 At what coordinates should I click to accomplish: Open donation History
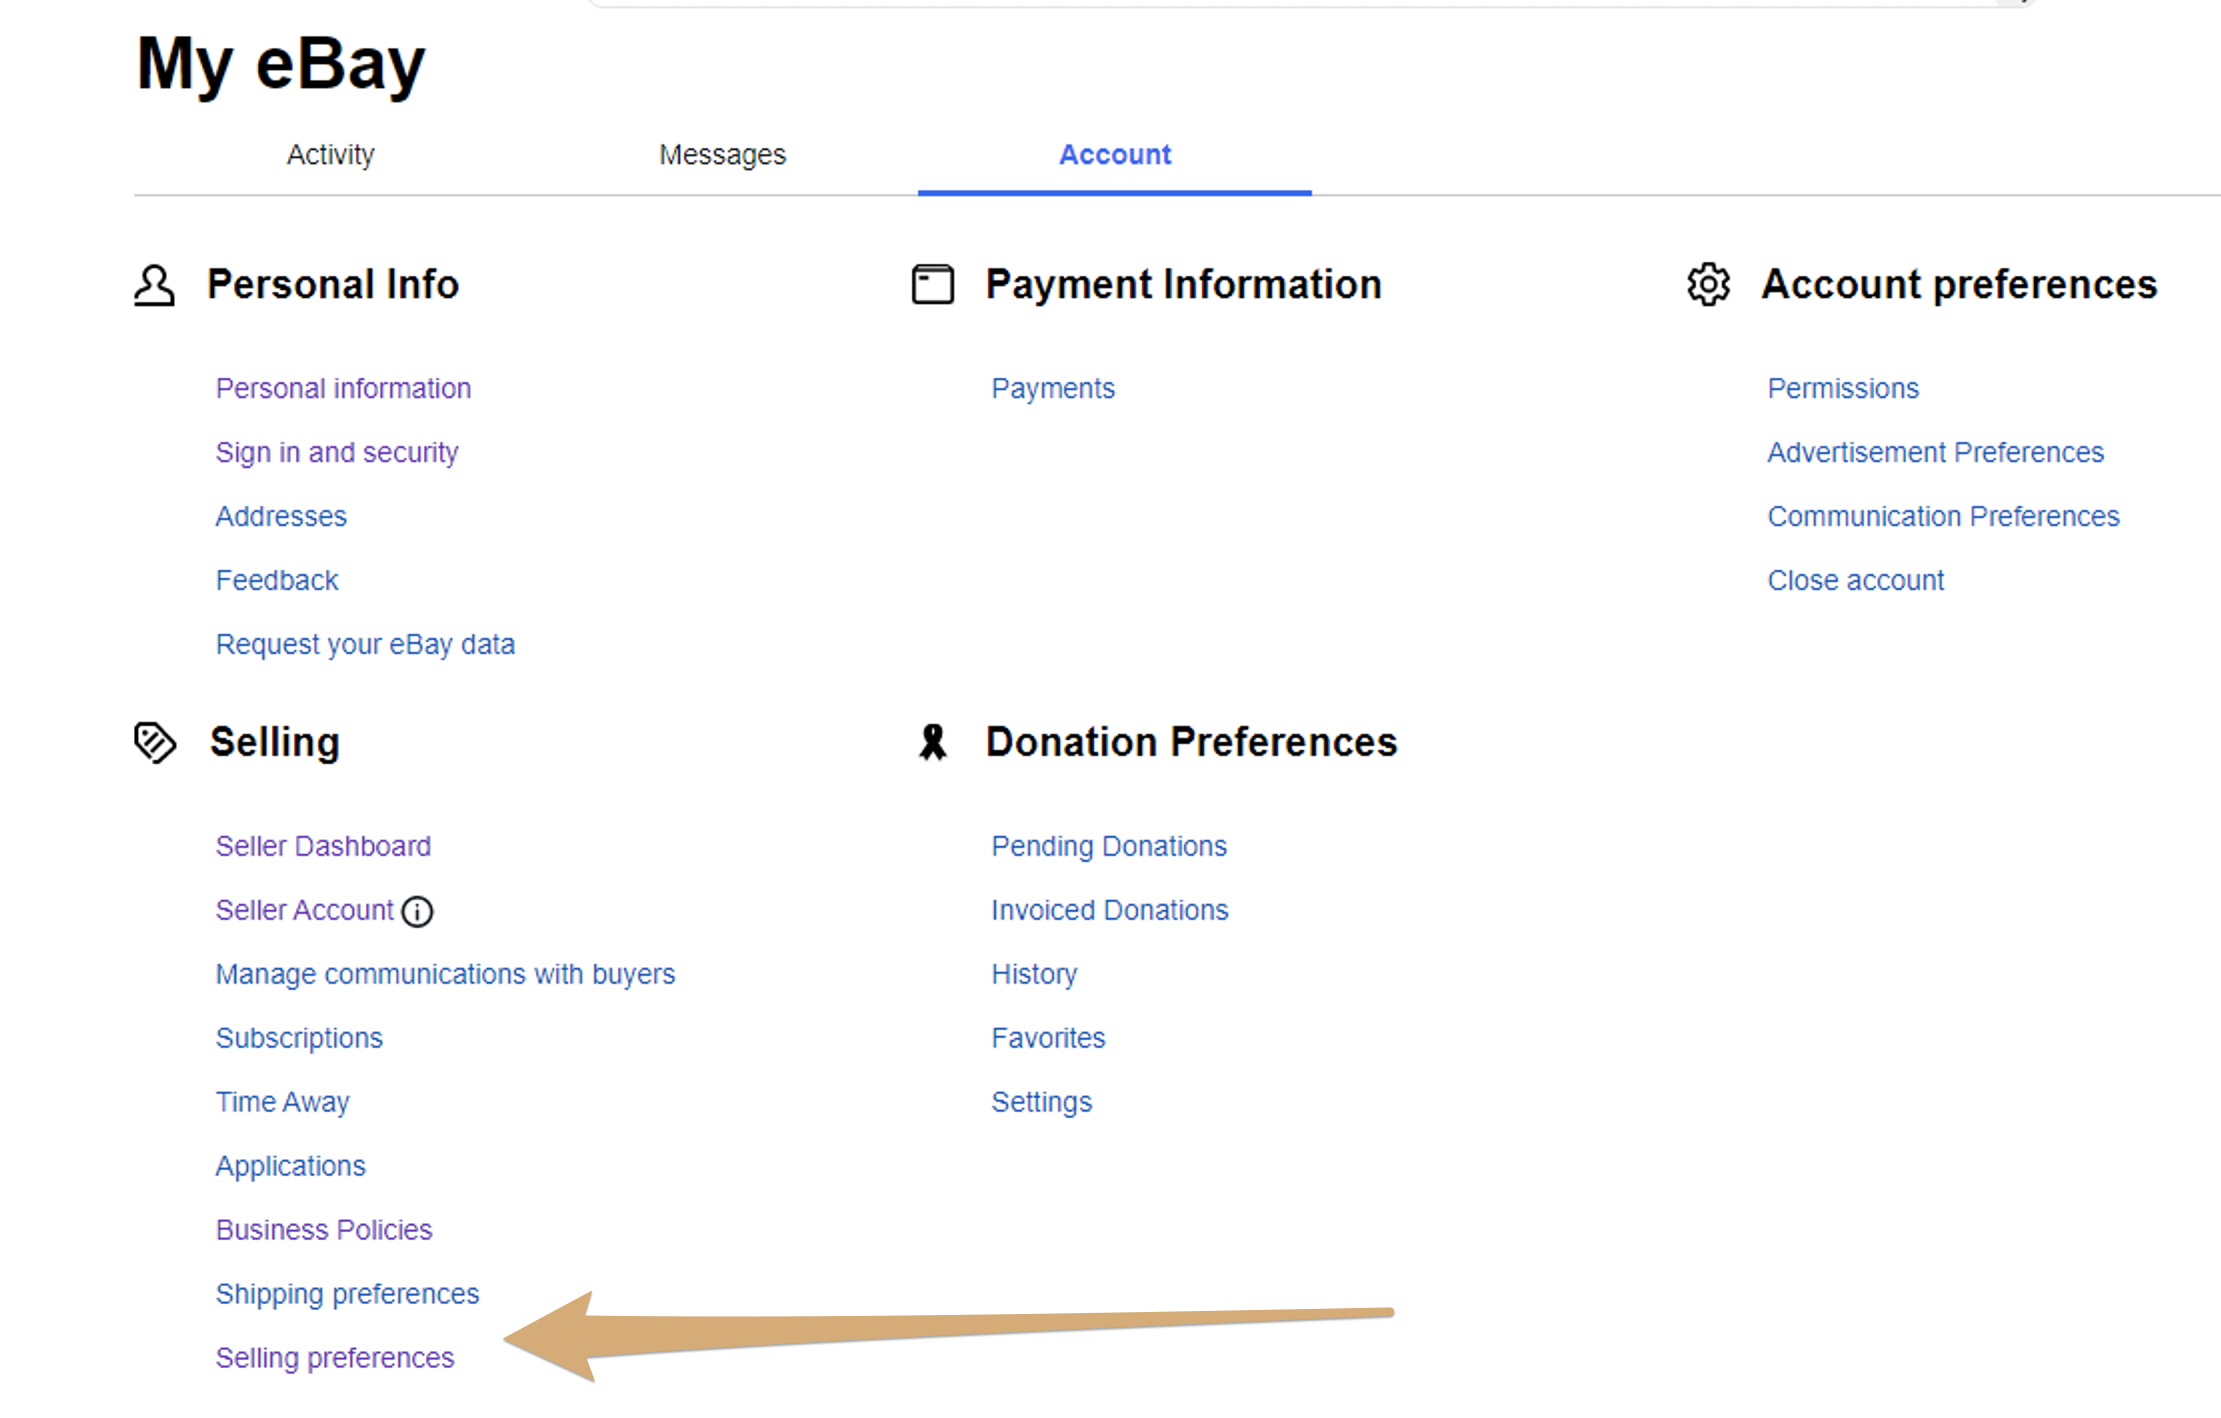tap(1034, 974)
